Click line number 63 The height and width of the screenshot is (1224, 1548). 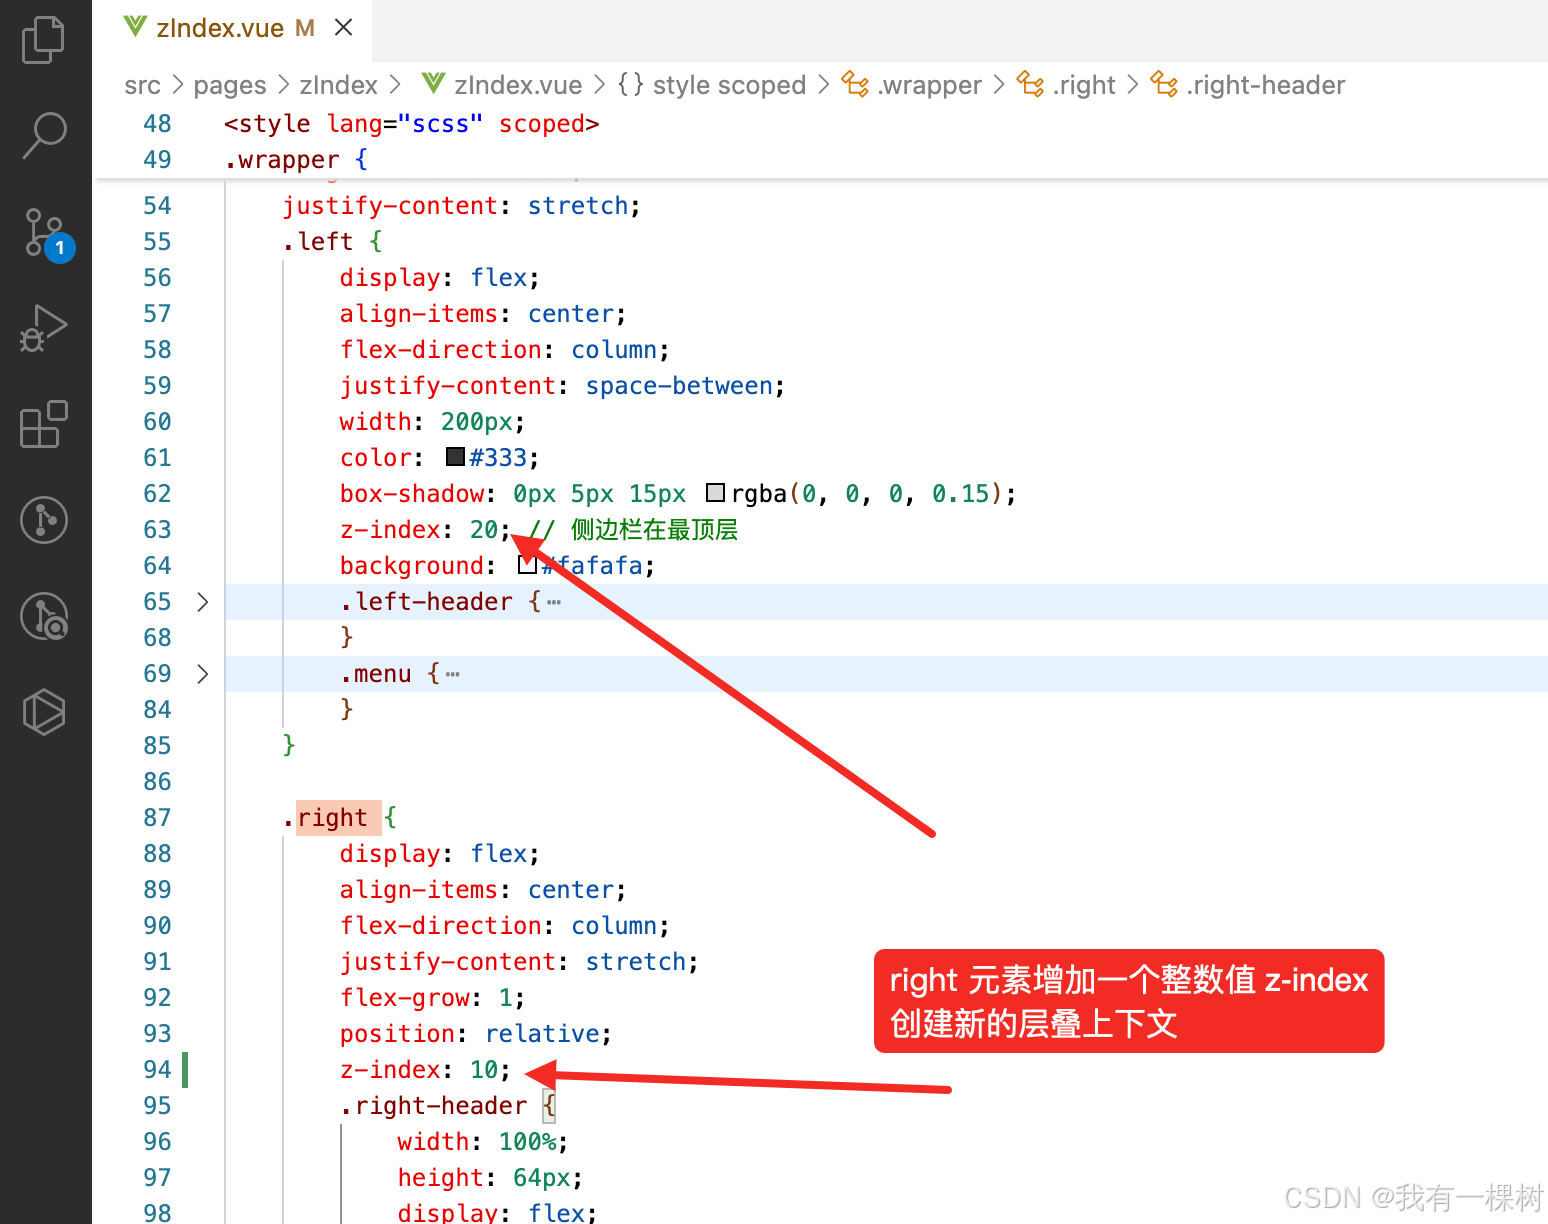[158, 530]
